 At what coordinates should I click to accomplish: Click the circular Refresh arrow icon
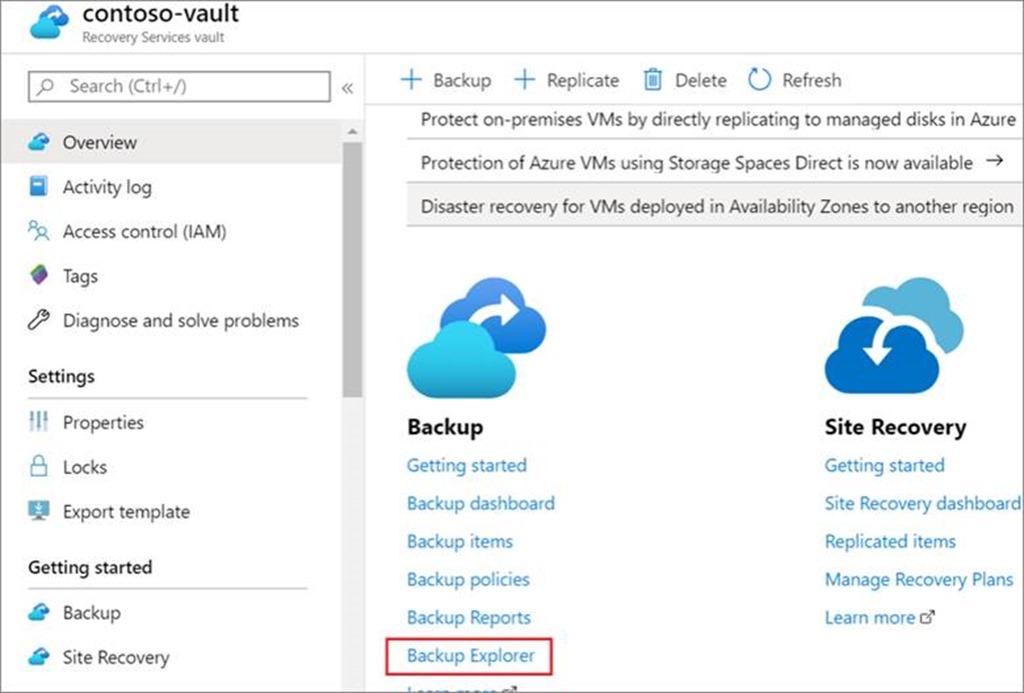click(x=760, y=80)
